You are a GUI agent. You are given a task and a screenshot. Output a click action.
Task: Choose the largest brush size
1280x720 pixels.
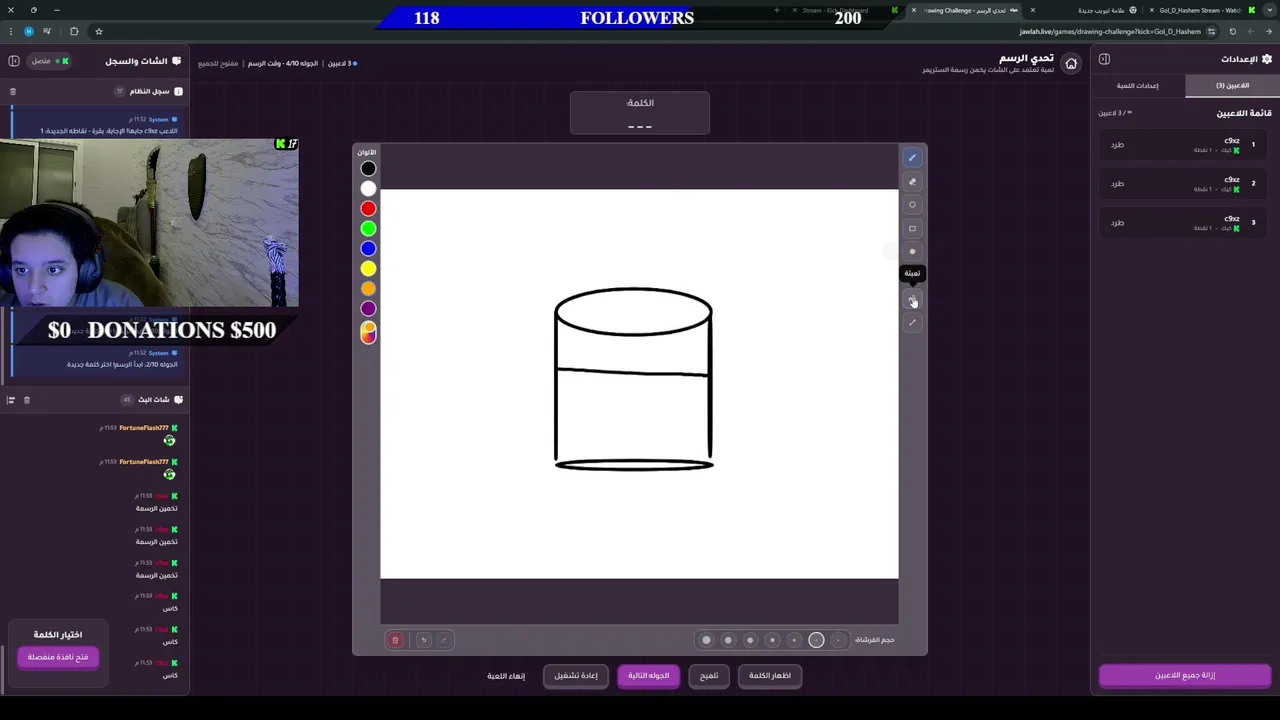point(706,640)
